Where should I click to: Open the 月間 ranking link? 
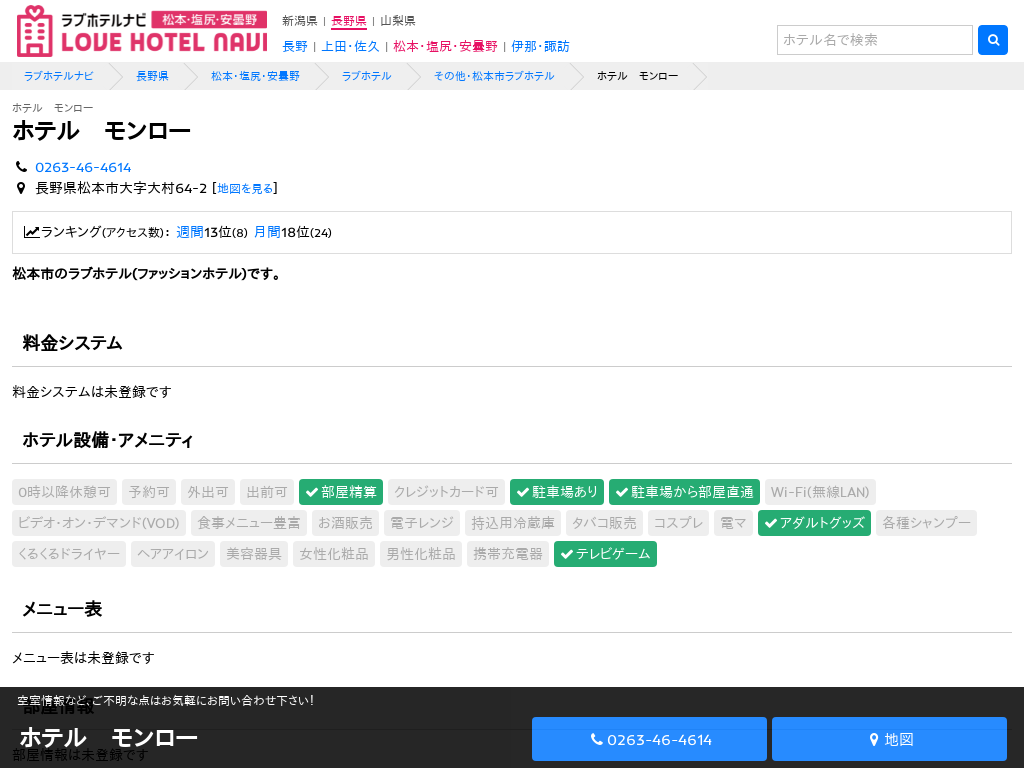click(x=266, y=232)
